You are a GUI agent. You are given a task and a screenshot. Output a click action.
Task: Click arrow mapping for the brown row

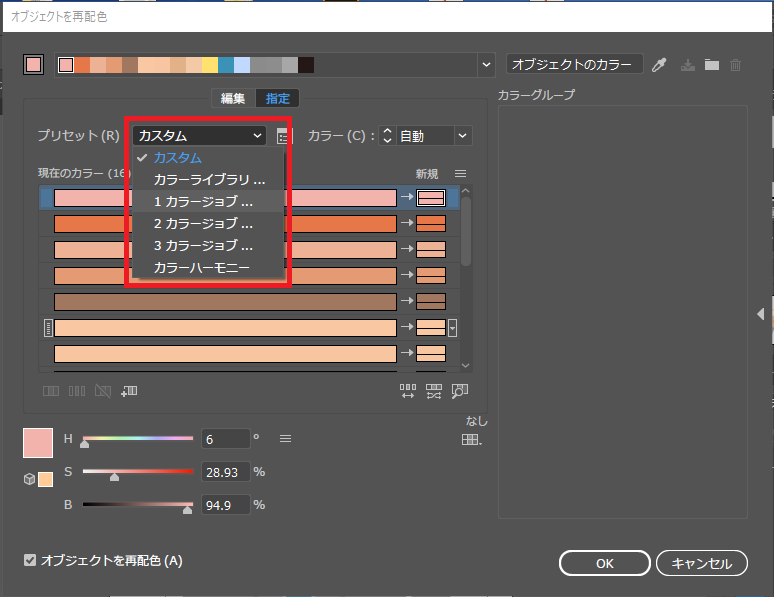tap(407, 301)
